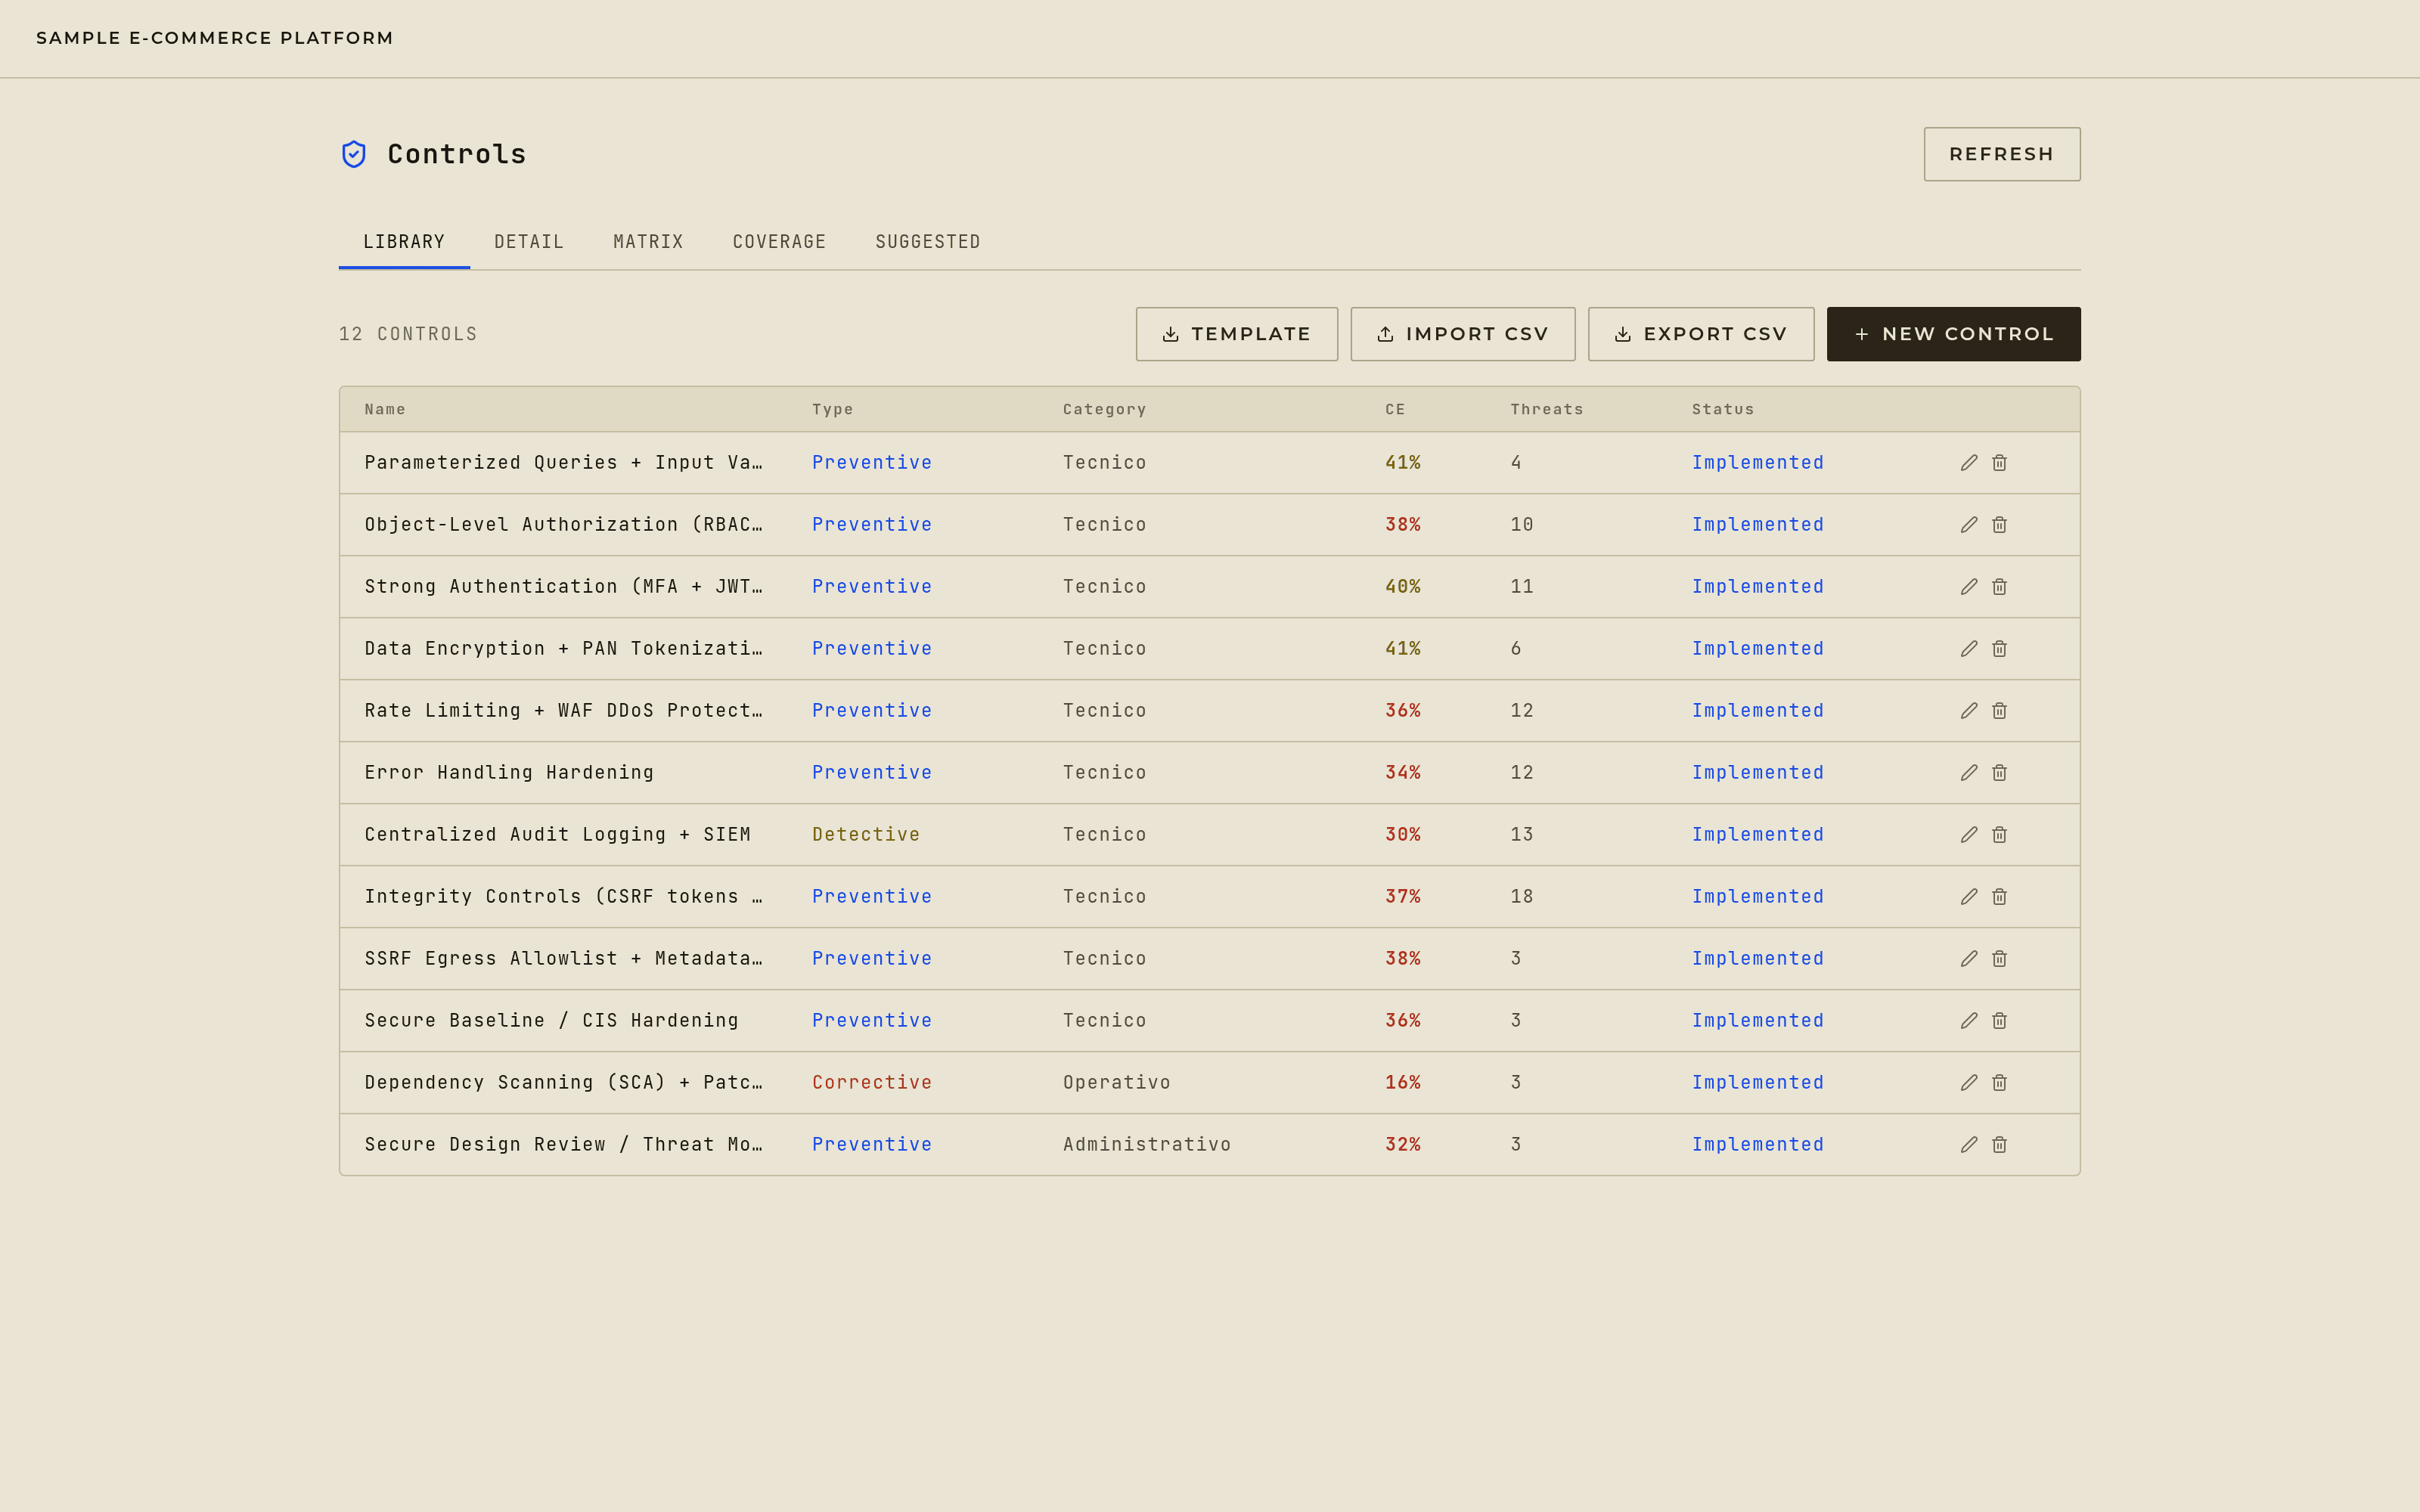
Task: Download the CSV Template
Action: (1236, 334)
